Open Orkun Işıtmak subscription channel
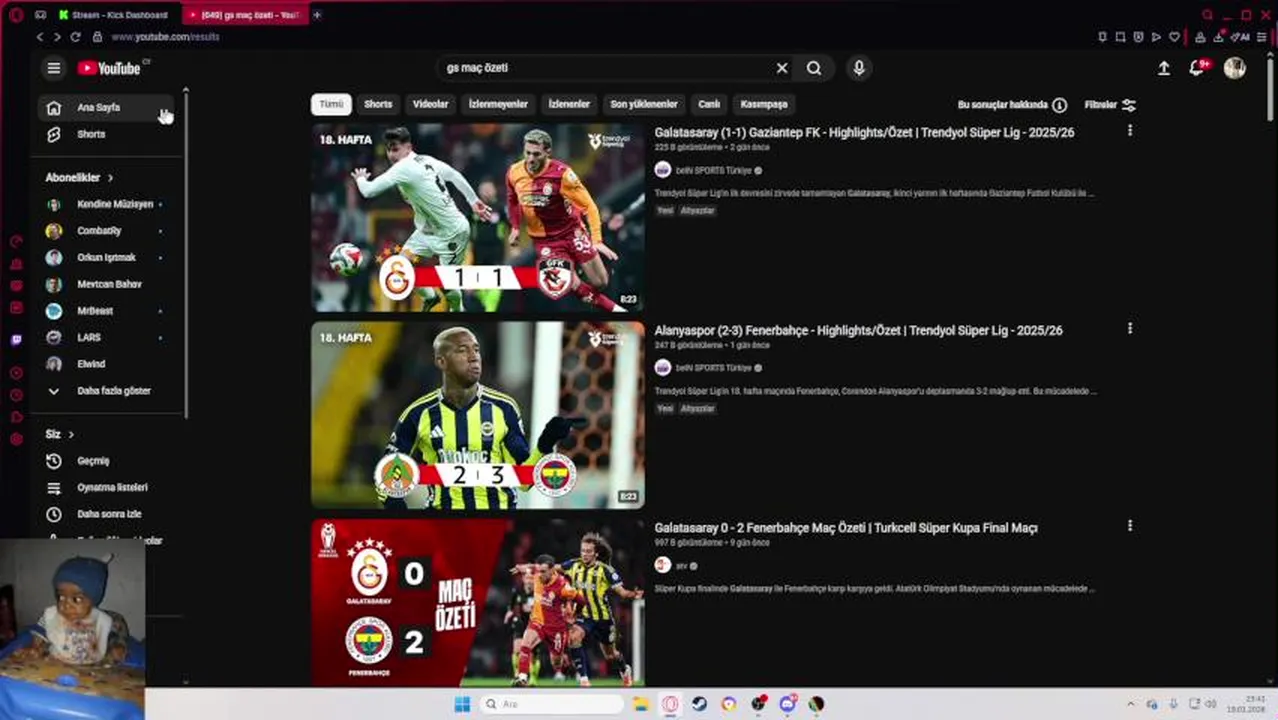Viewport: 1278px width, 720px height. click(104, 257)
